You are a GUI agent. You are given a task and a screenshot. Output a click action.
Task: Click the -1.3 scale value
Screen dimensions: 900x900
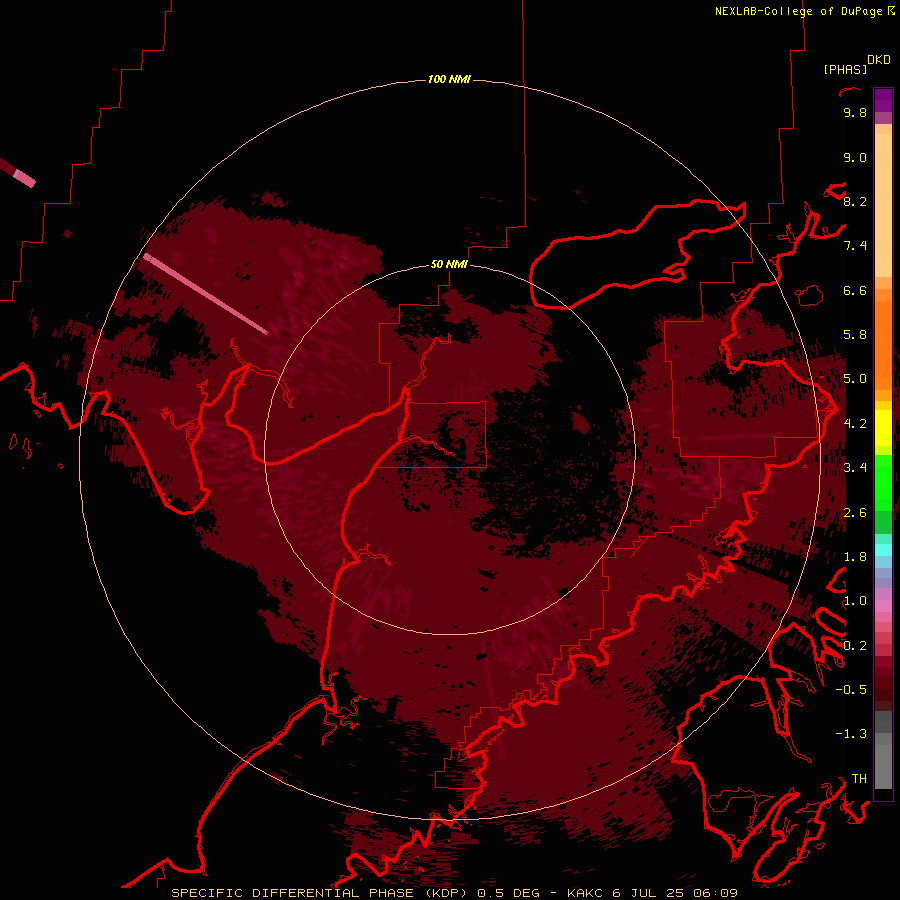coord(851,734)
